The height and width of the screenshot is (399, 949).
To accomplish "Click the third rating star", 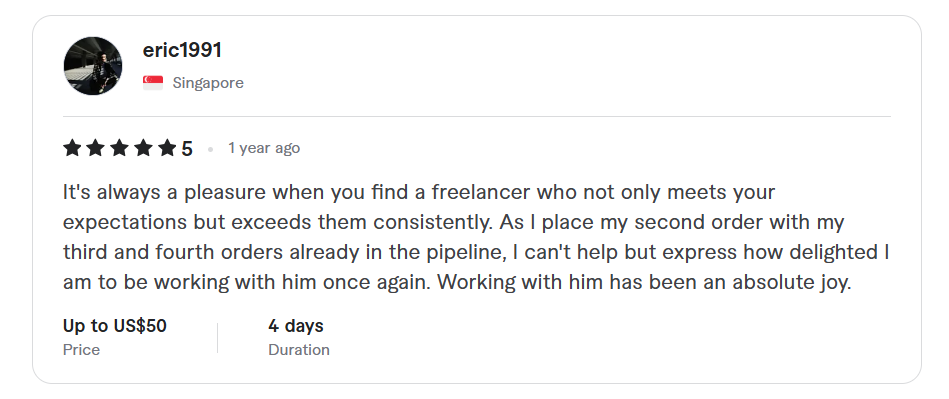I will pos(119,148).
